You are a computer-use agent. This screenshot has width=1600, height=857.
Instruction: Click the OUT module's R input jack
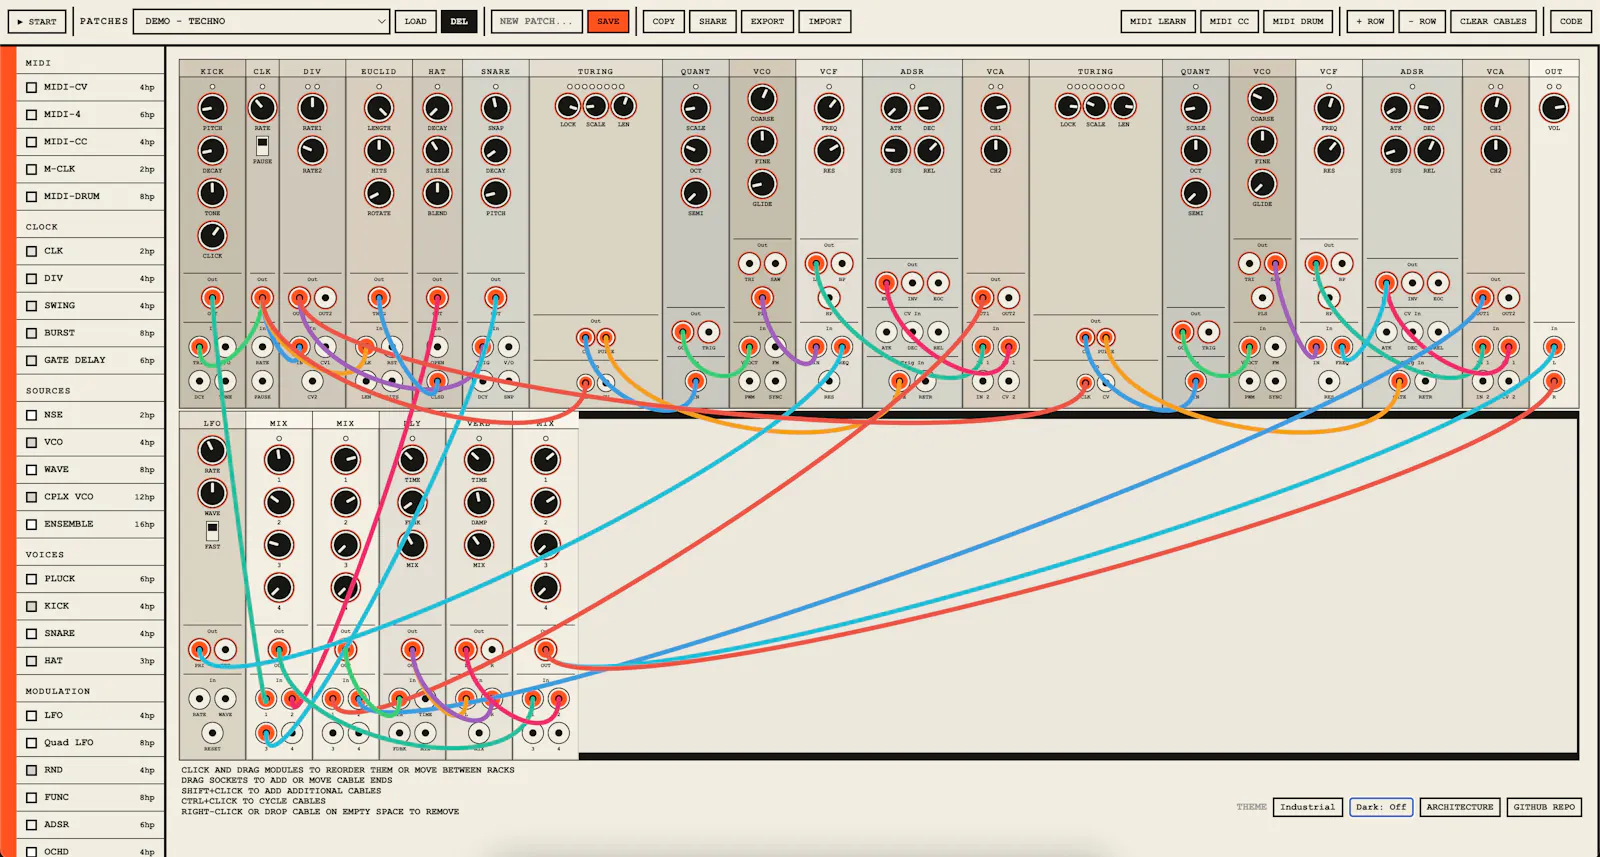1553,381
